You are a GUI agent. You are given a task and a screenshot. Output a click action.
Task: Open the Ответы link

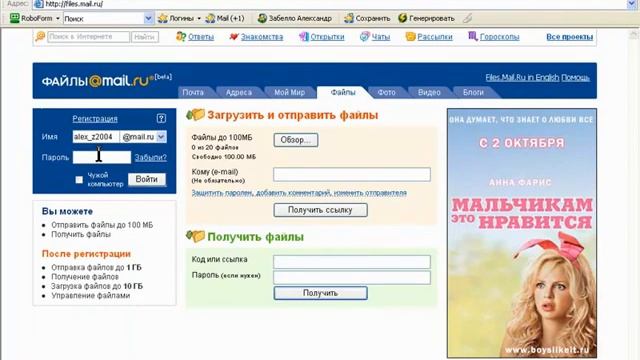coord(200,37)
